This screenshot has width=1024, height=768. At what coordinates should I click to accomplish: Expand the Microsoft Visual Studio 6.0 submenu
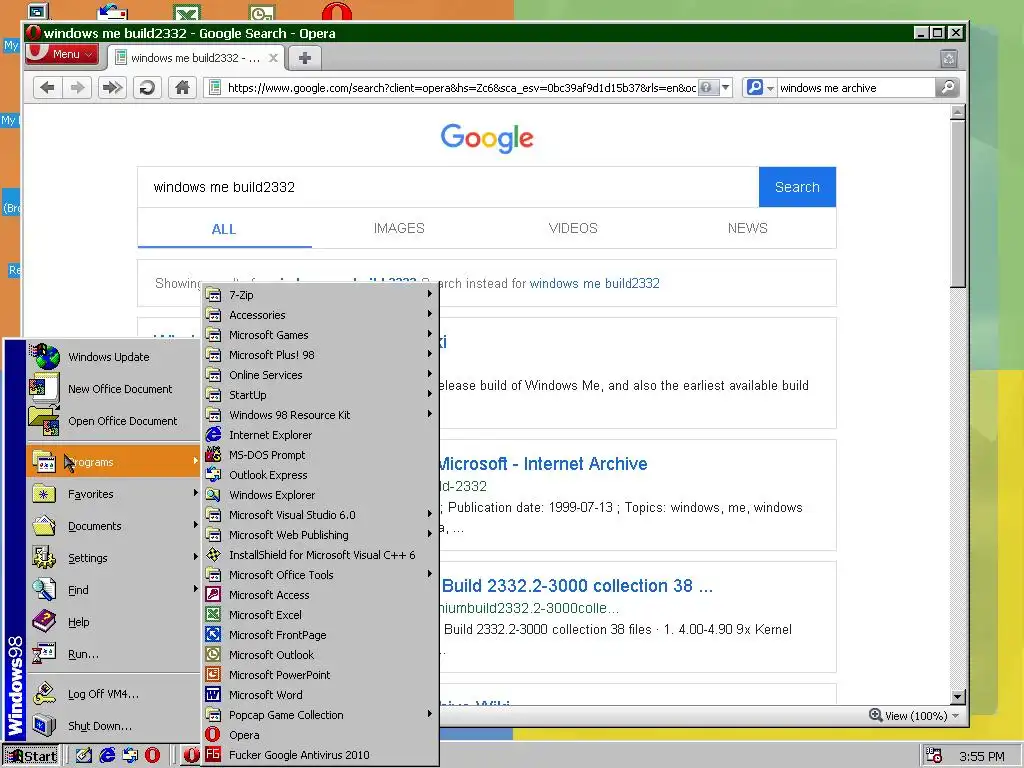click(320, 515)
